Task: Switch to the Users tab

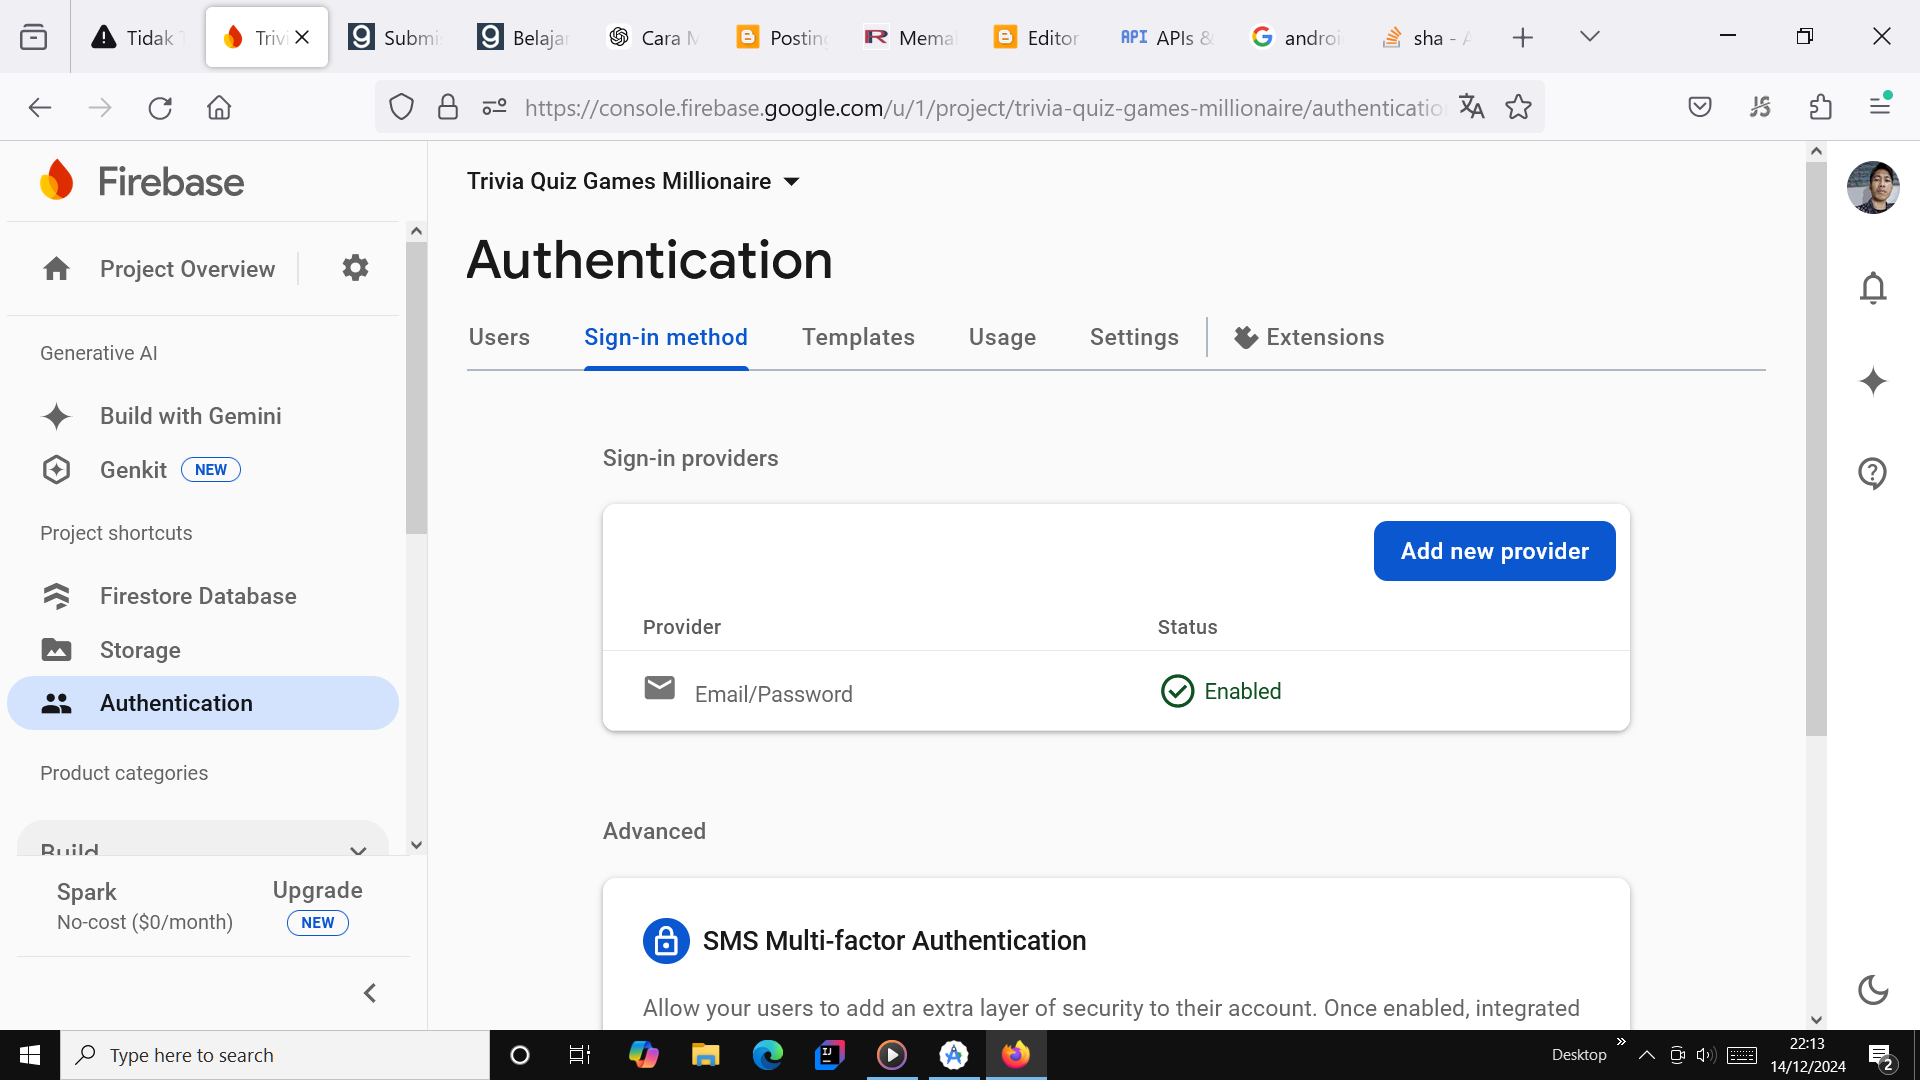Action: coord(499,338)
